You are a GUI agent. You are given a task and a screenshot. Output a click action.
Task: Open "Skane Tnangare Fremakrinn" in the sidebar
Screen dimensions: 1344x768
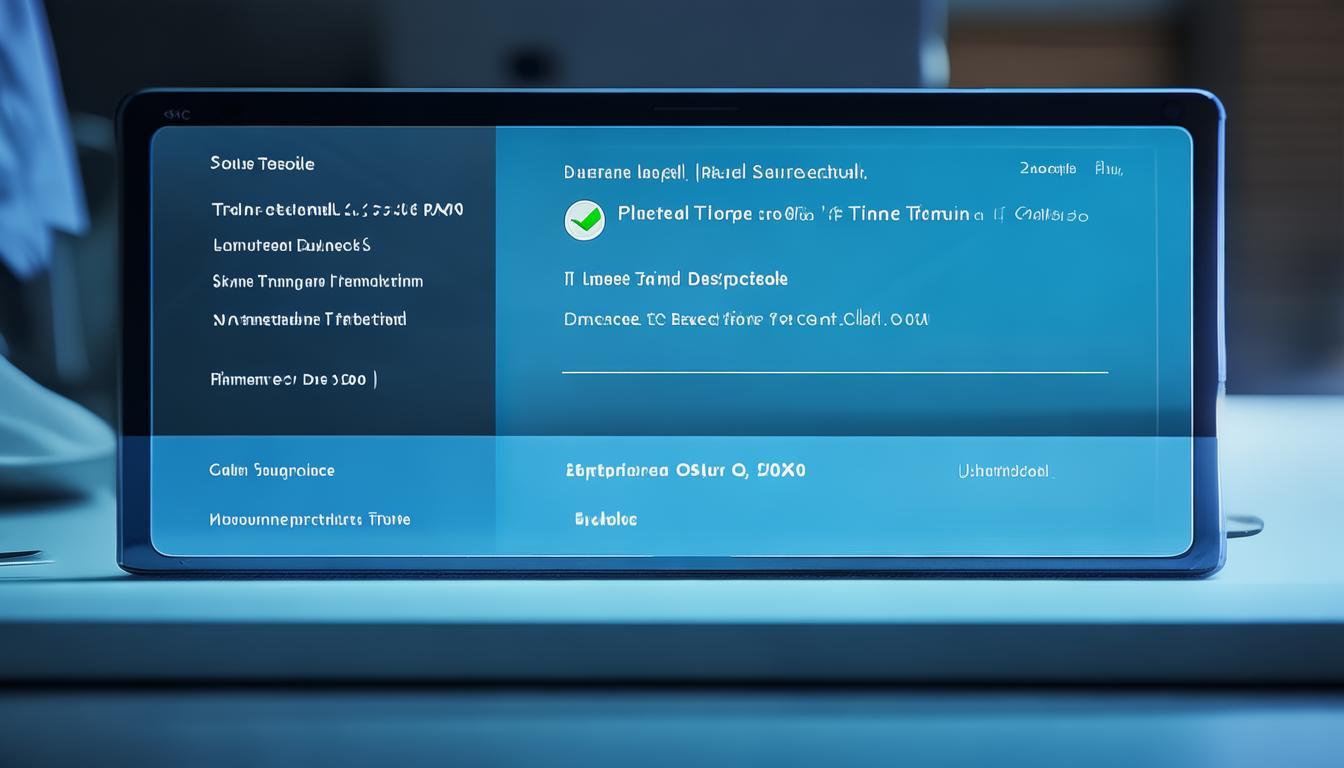[317, 282]
